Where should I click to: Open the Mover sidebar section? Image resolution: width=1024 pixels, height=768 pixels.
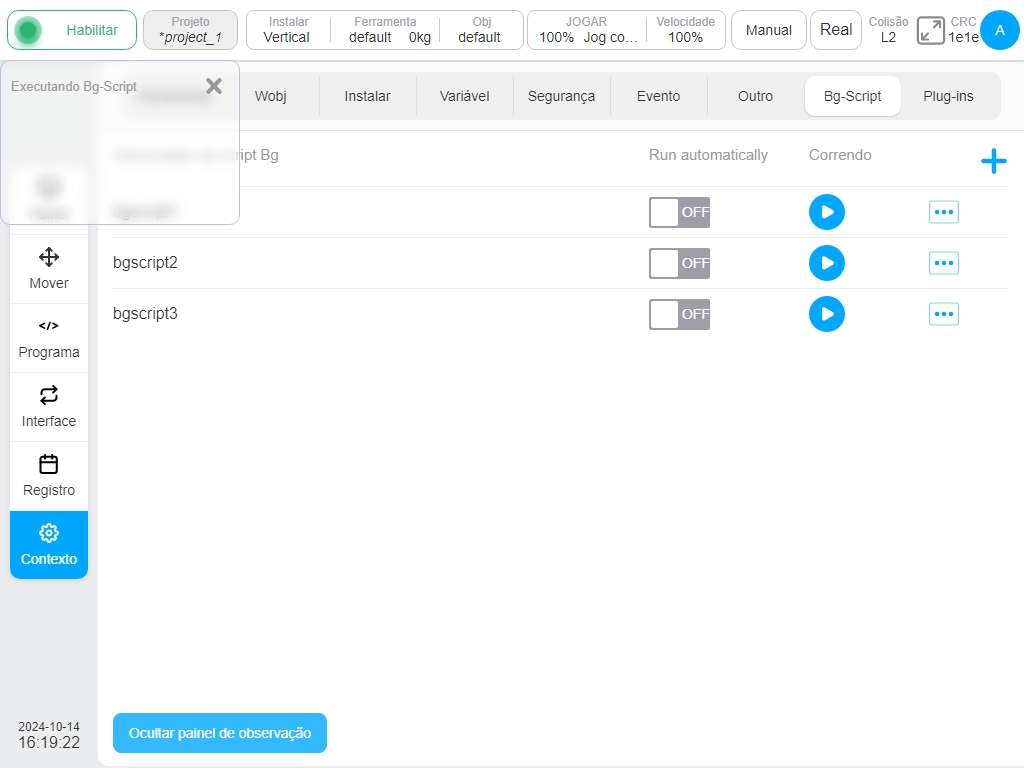(x=49, y=269)
